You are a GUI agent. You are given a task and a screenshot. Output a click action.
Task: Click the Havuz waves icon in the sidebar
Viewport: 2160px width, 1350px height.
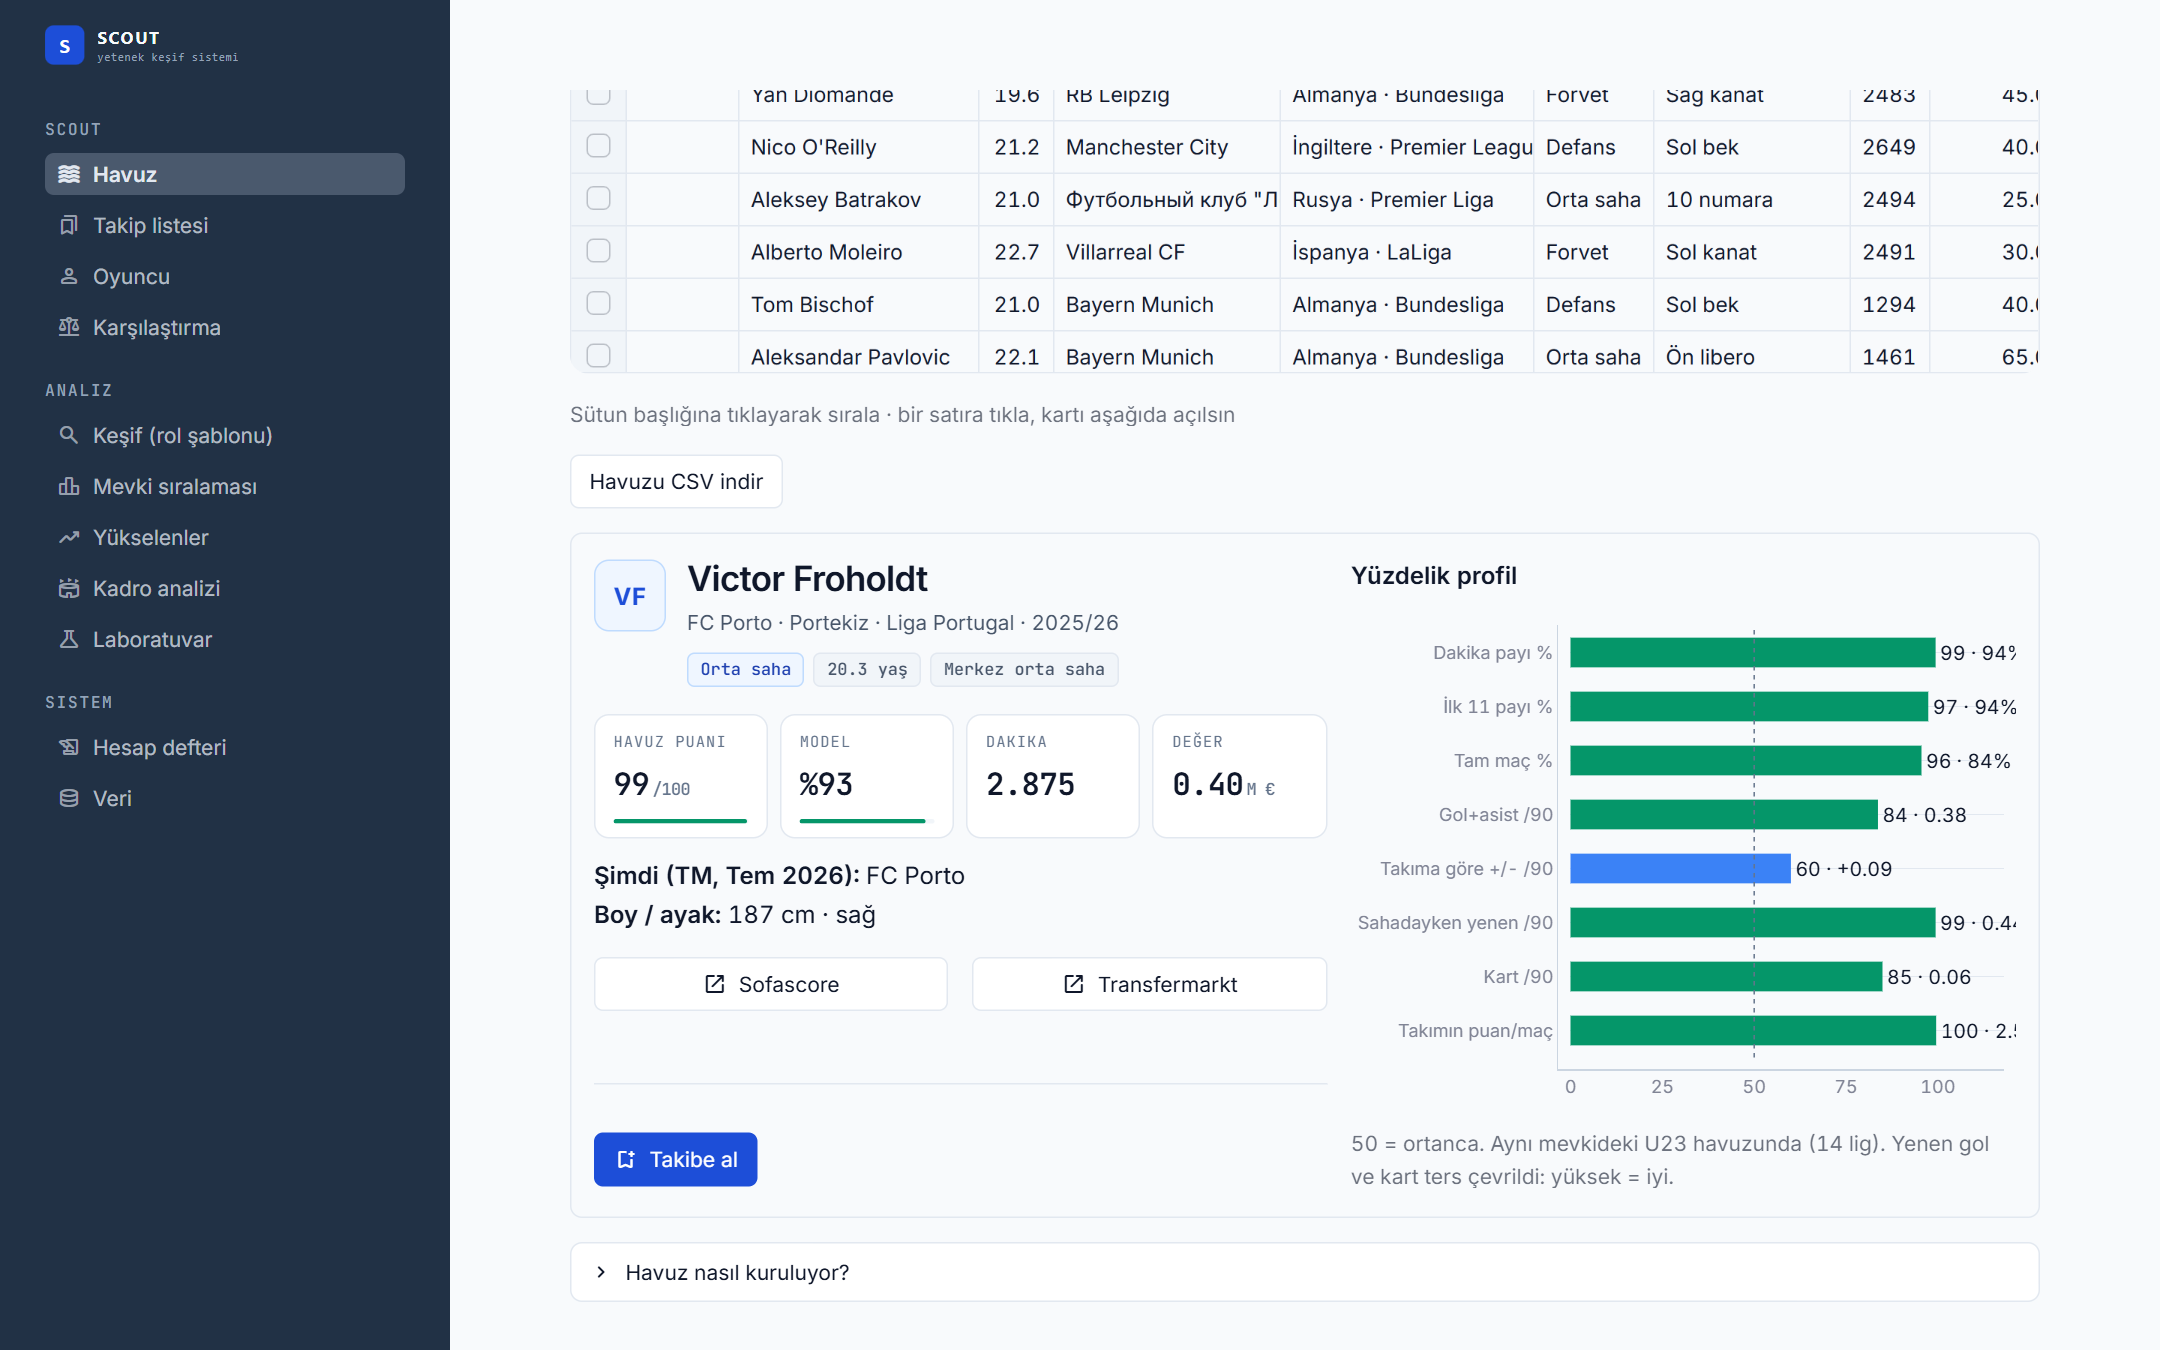coord(69,174)
